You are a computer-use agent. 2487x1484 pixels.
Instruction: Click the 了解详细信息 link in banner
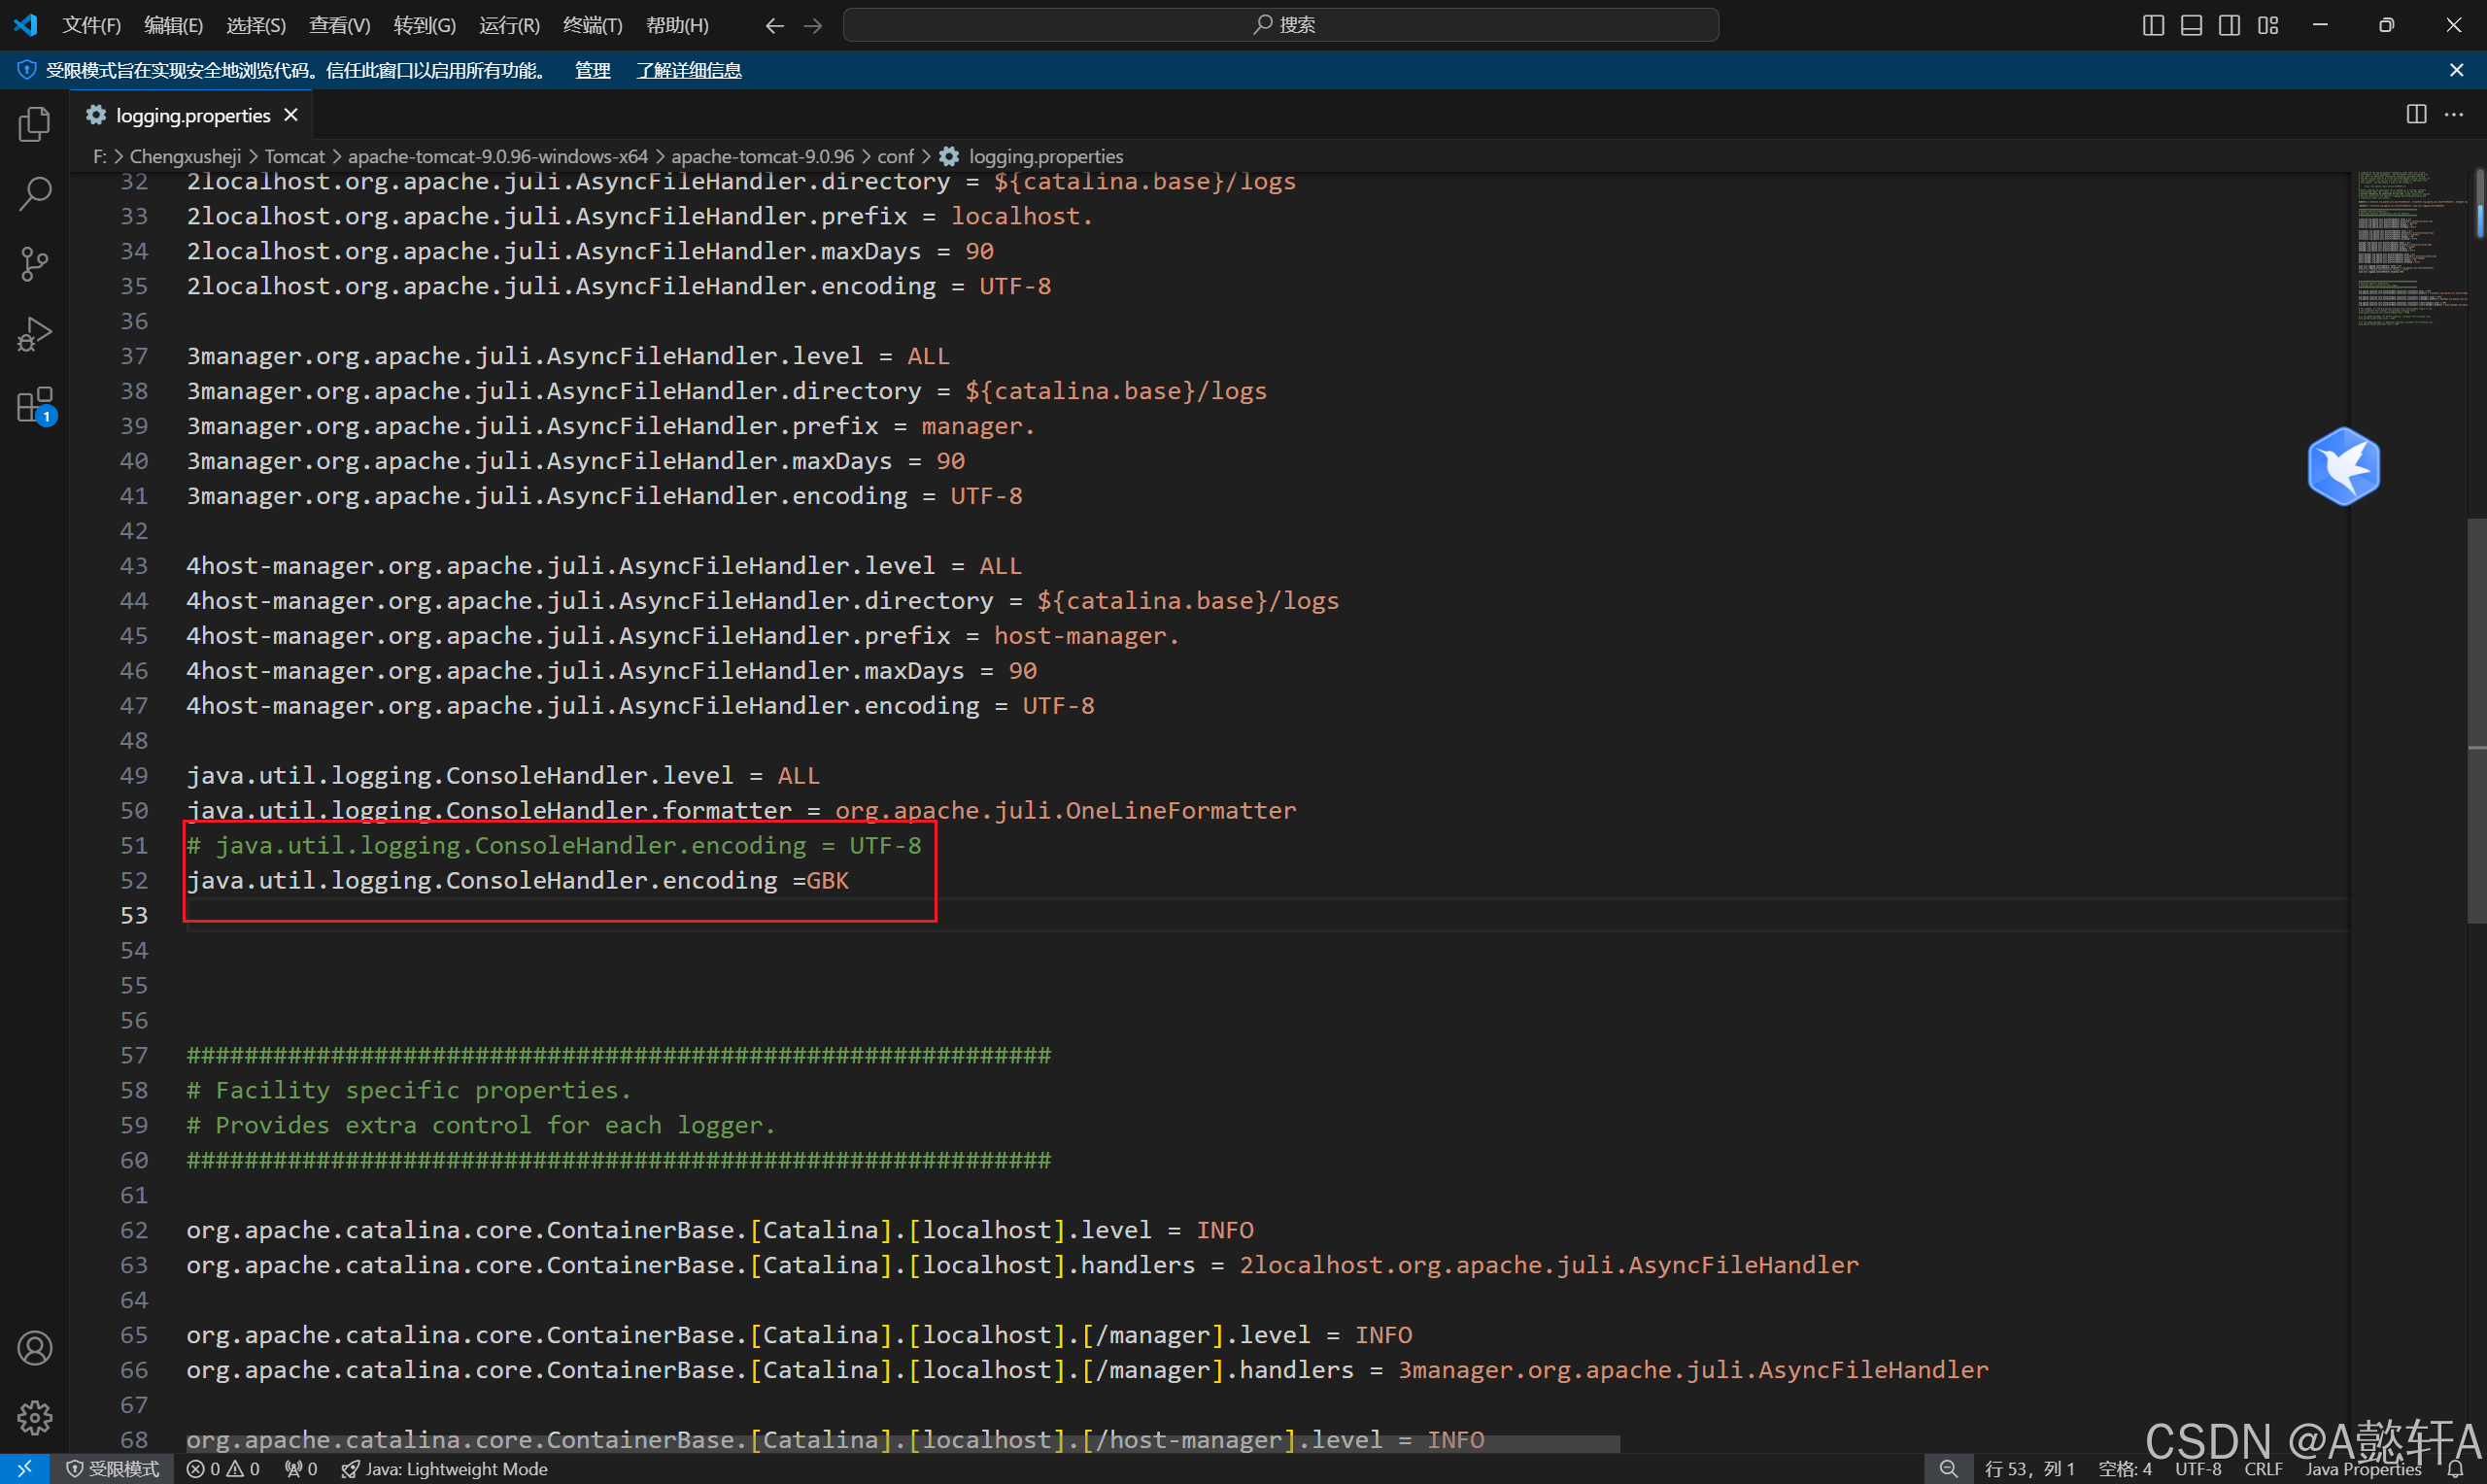tap(689, 70)
